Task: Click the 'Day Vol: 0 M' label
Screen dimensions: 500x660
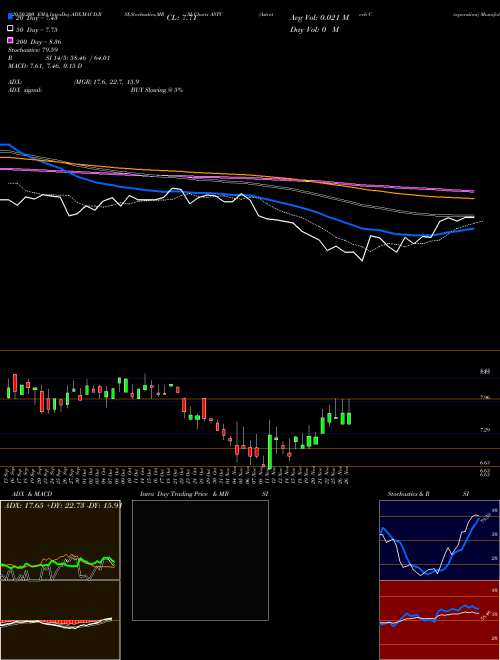Action: (x=314, y=29)
